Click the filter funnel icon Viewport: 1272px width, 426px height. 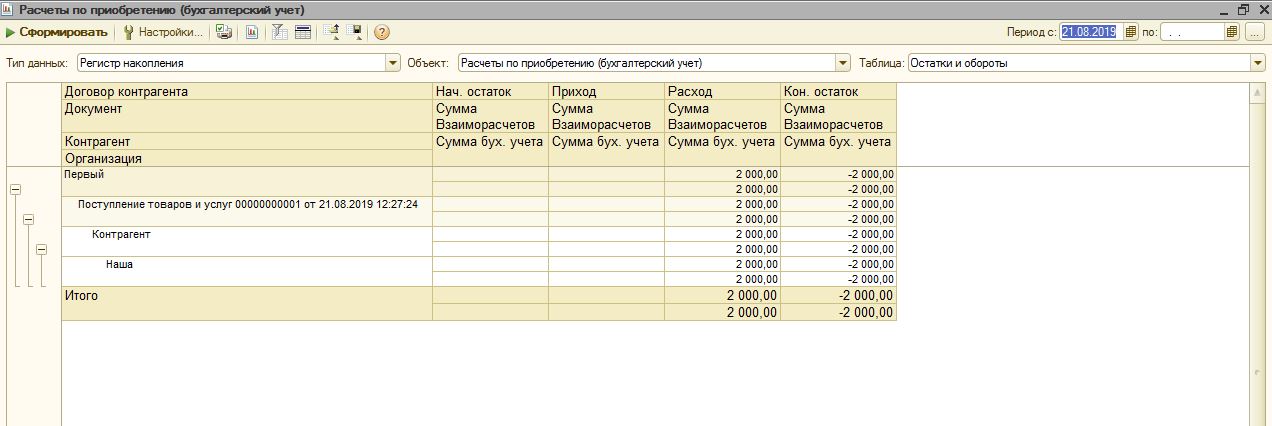tap(280, 32)
